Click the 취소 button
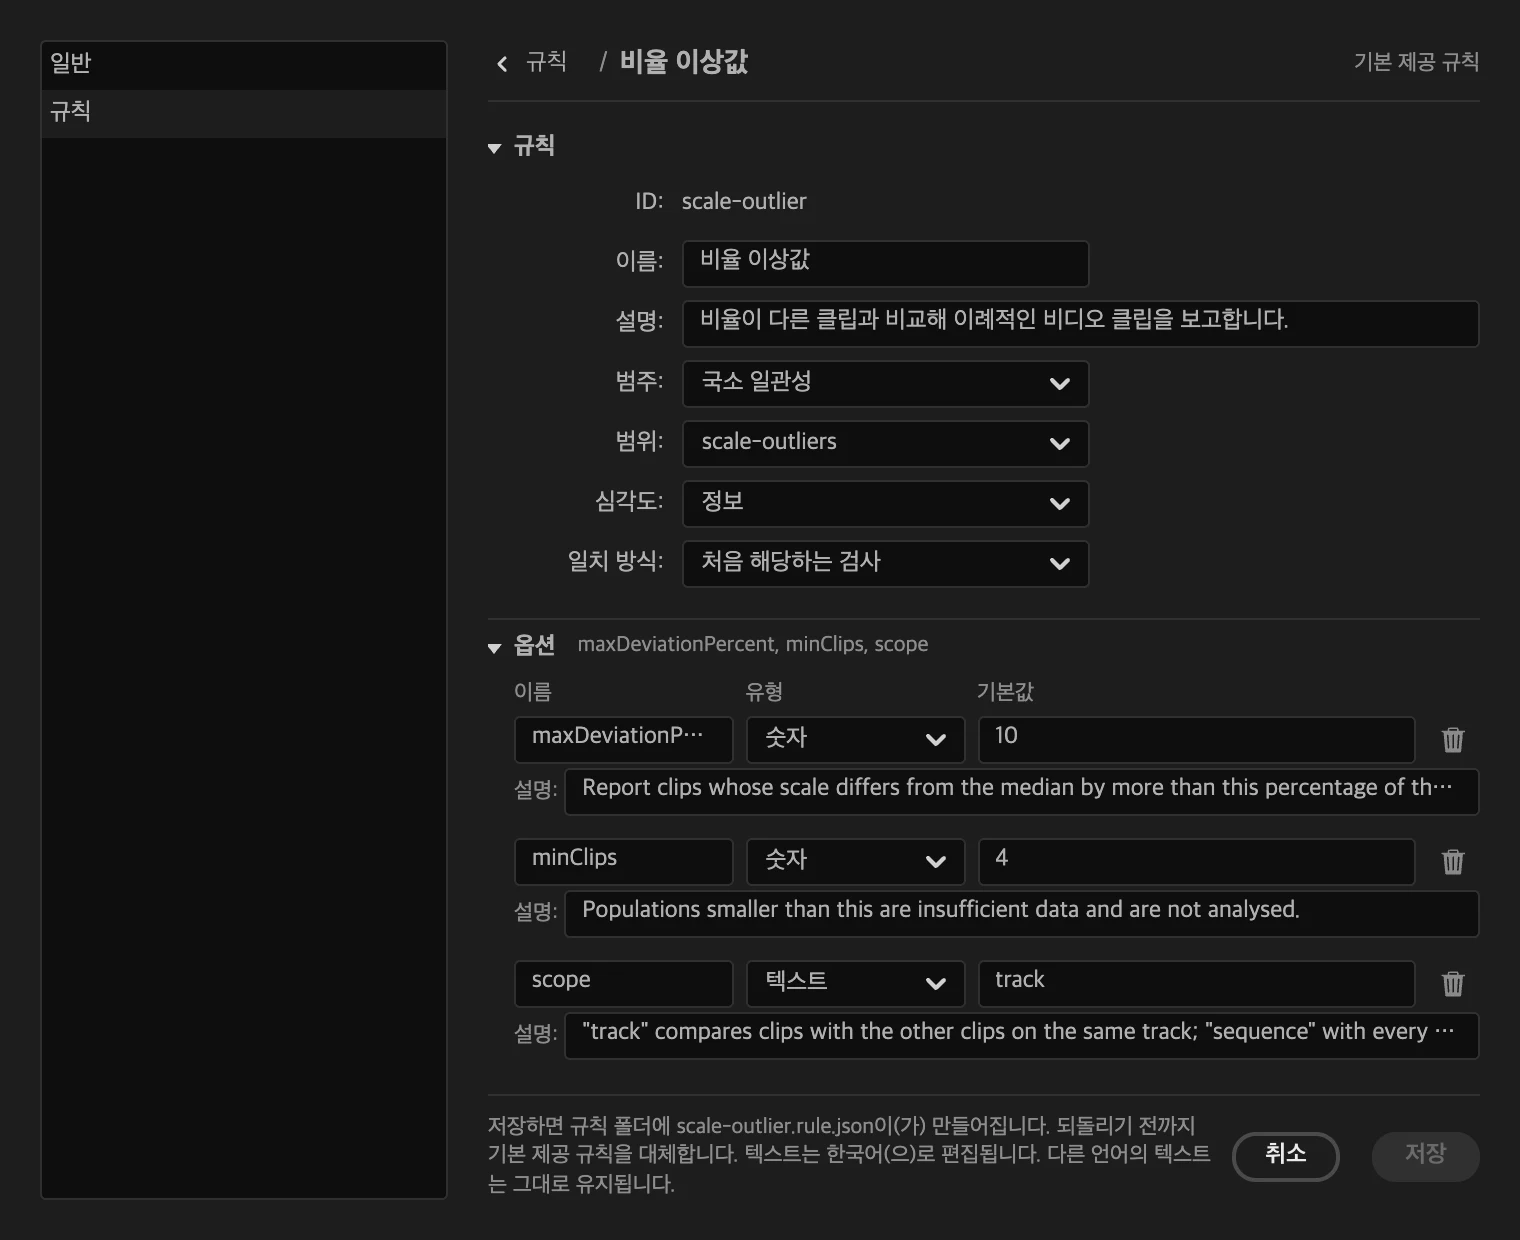 coord(1286,1156)
